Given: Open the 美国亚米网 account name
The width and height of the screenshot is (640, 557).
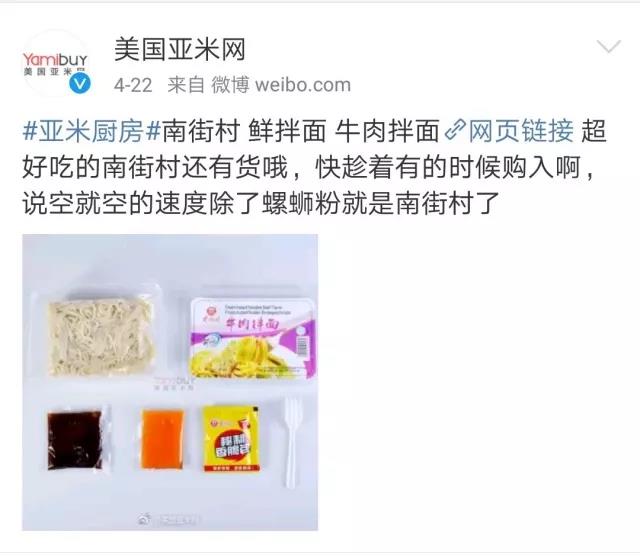Looking at the screenshot, I should click(180, 50).
